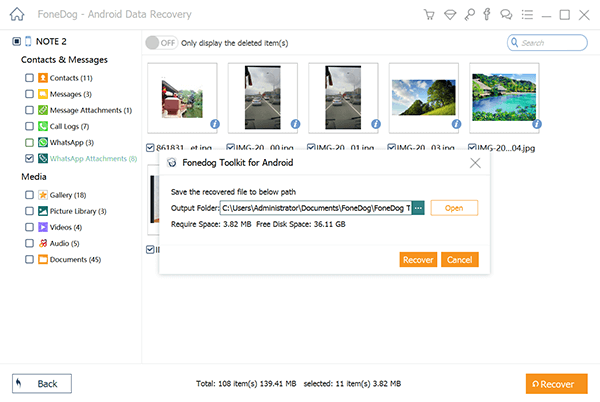Click the Contacts category icon

pos(43,78)
